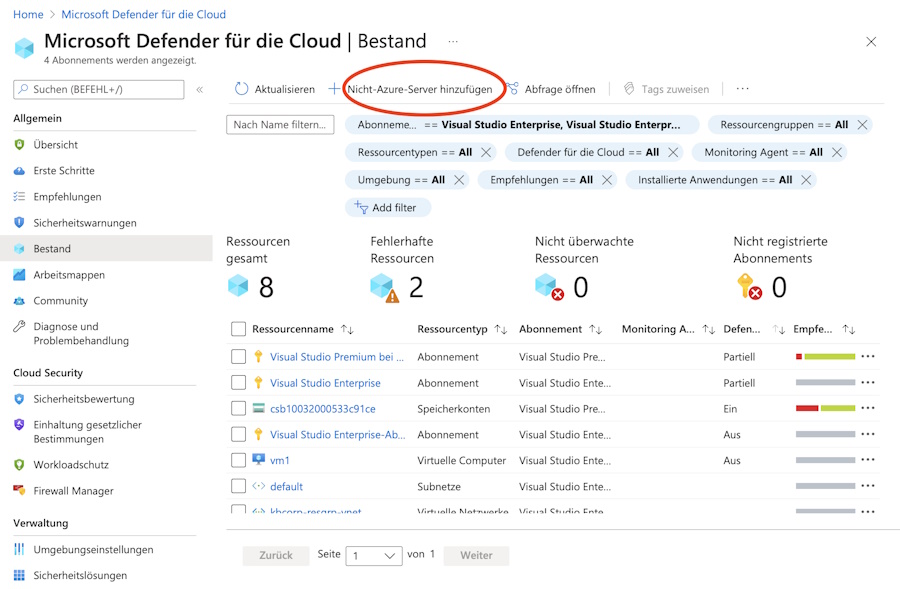Remove the Umgebung filter with its X

coord(459,180)
